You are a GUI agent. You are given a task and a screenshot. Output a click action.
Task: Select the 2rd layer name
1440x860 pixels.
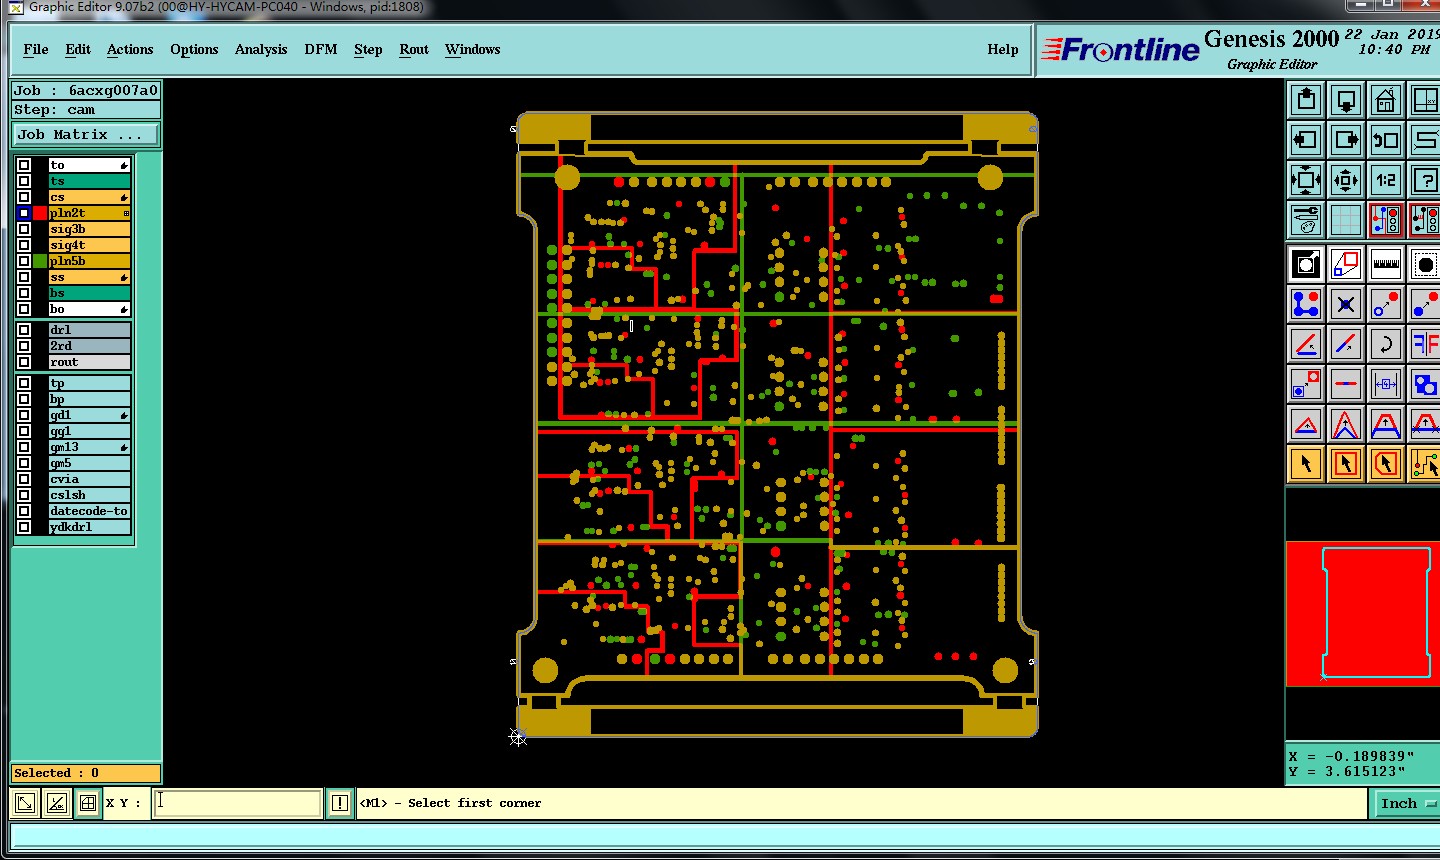[x=90, y=346]
